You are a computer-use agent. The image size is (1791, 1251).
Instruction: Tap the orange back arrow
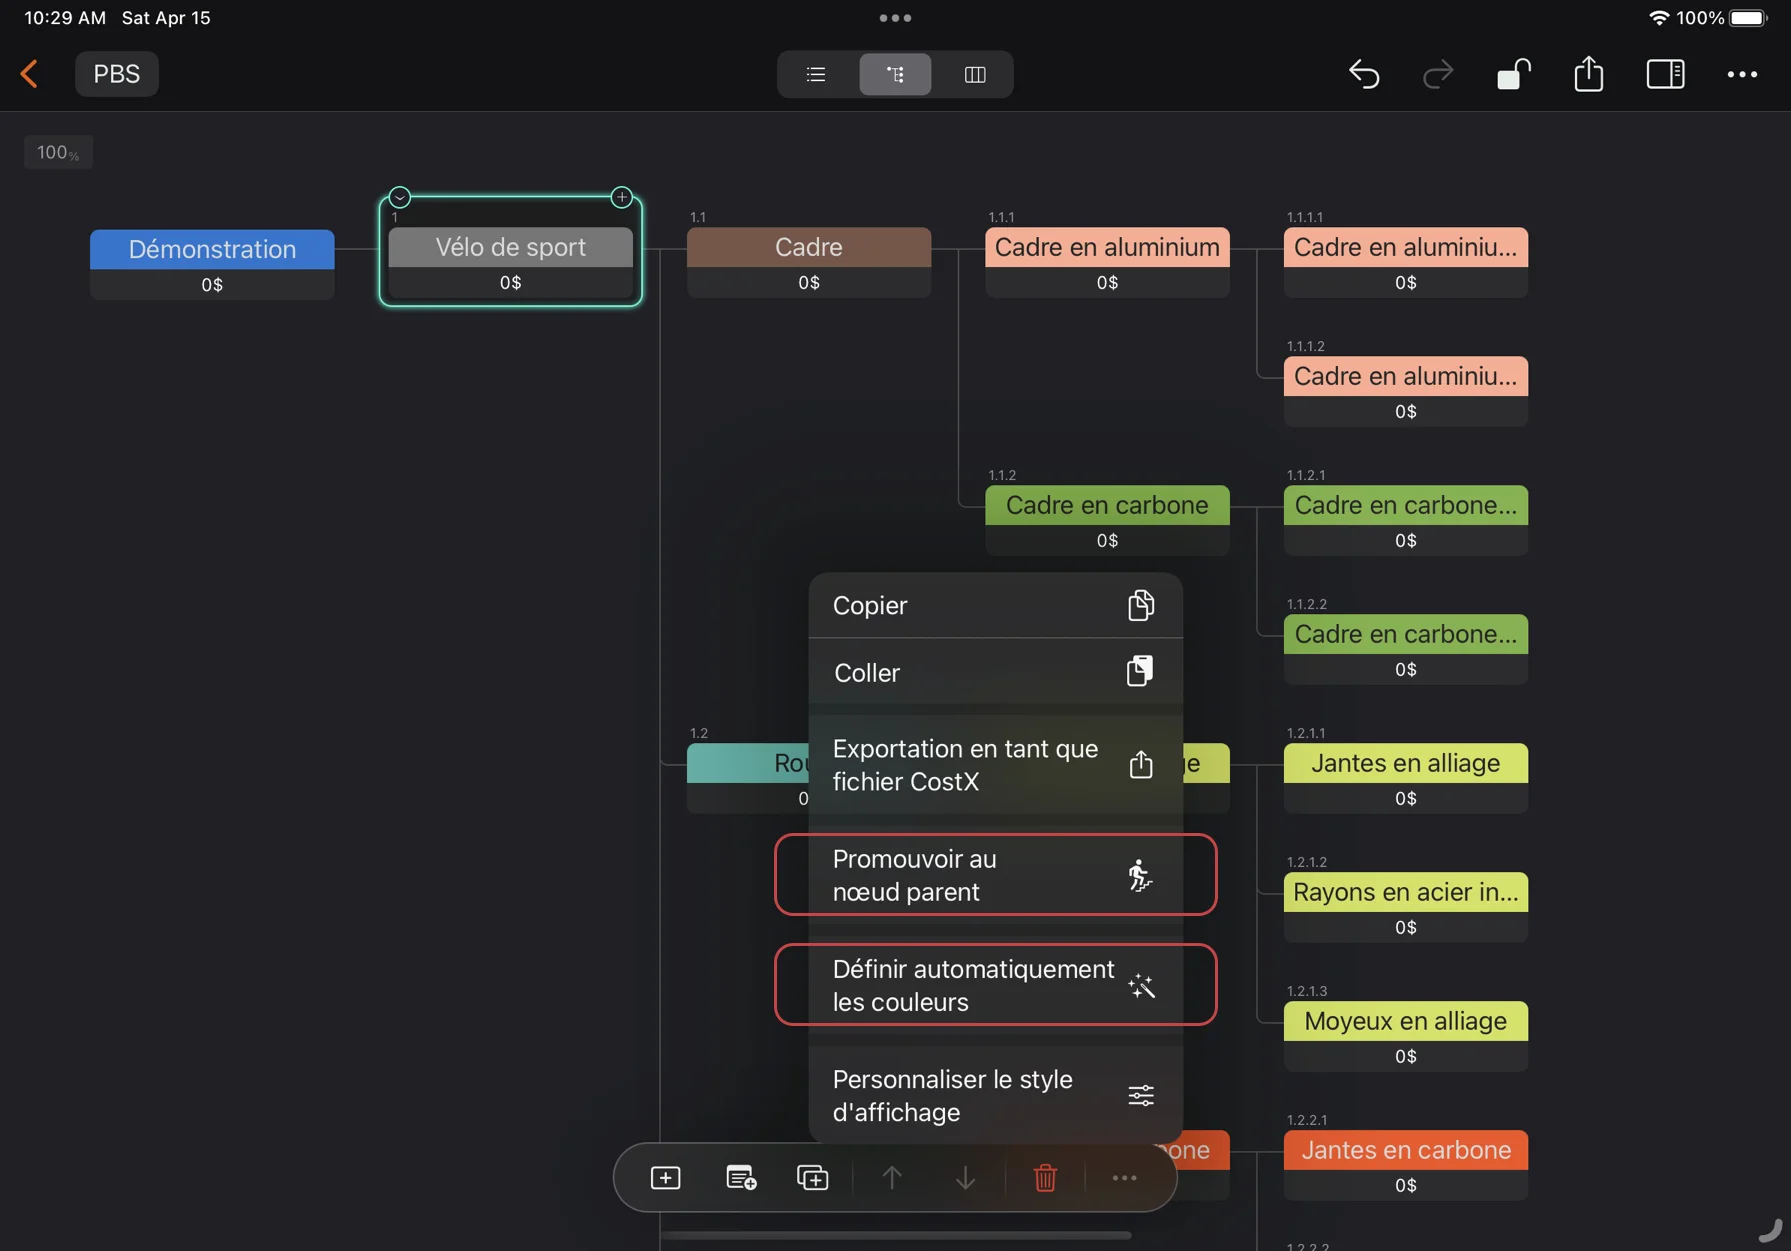click(29, 74)
